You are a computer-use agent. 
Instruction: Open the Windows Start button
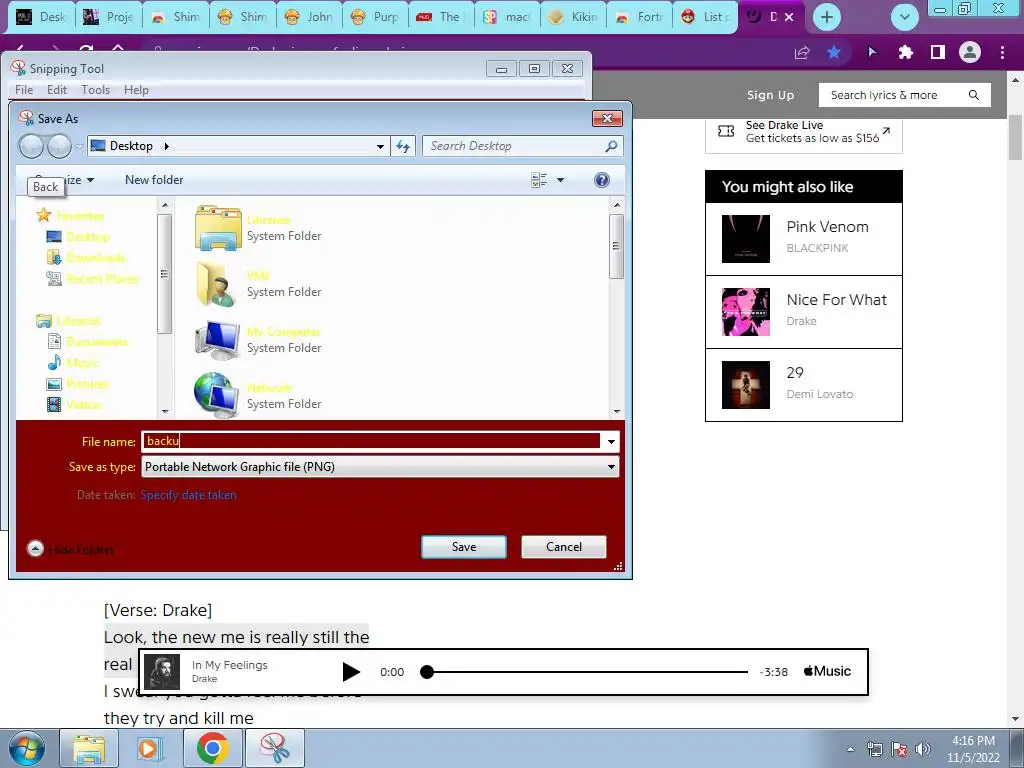point(27,748)
